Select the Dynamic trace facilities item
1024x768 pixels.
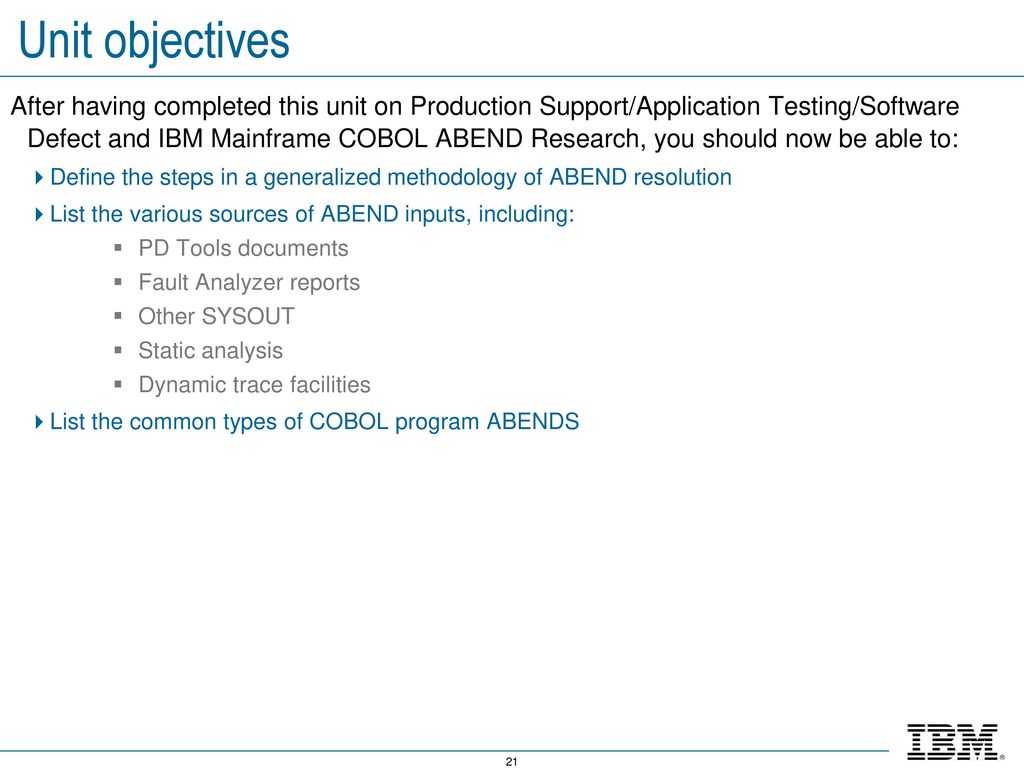254,385
